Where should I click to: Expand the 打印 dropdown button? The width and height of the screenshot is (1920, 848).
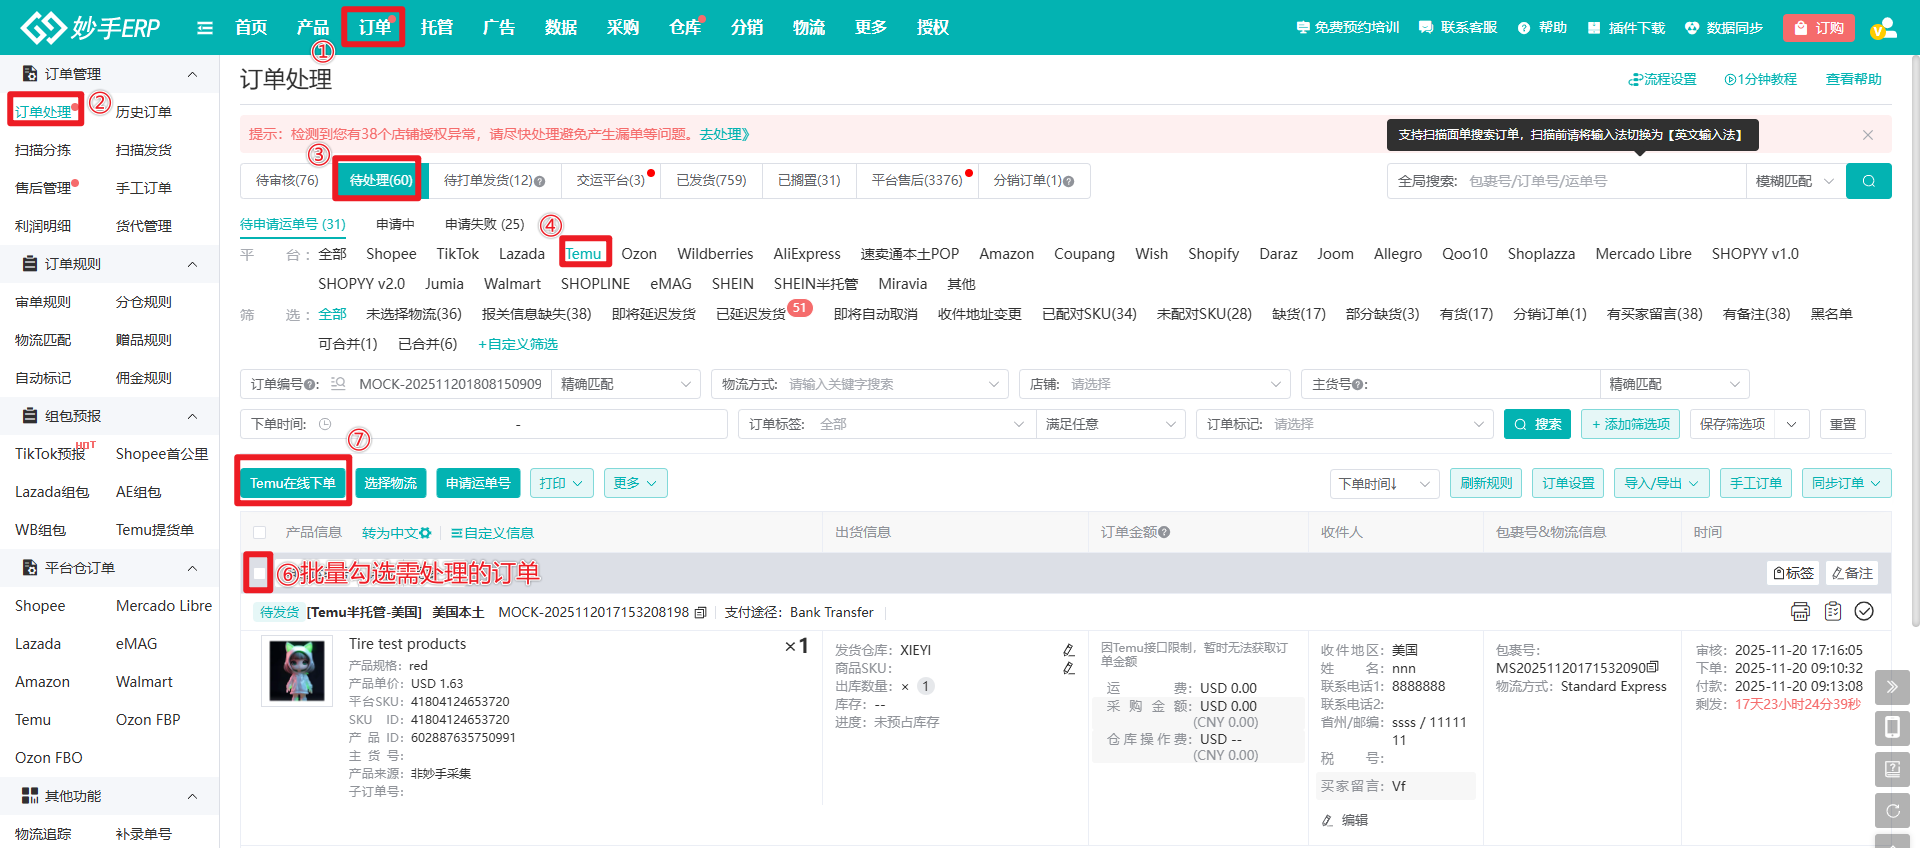pyautogui.click(x=561, y=483)
